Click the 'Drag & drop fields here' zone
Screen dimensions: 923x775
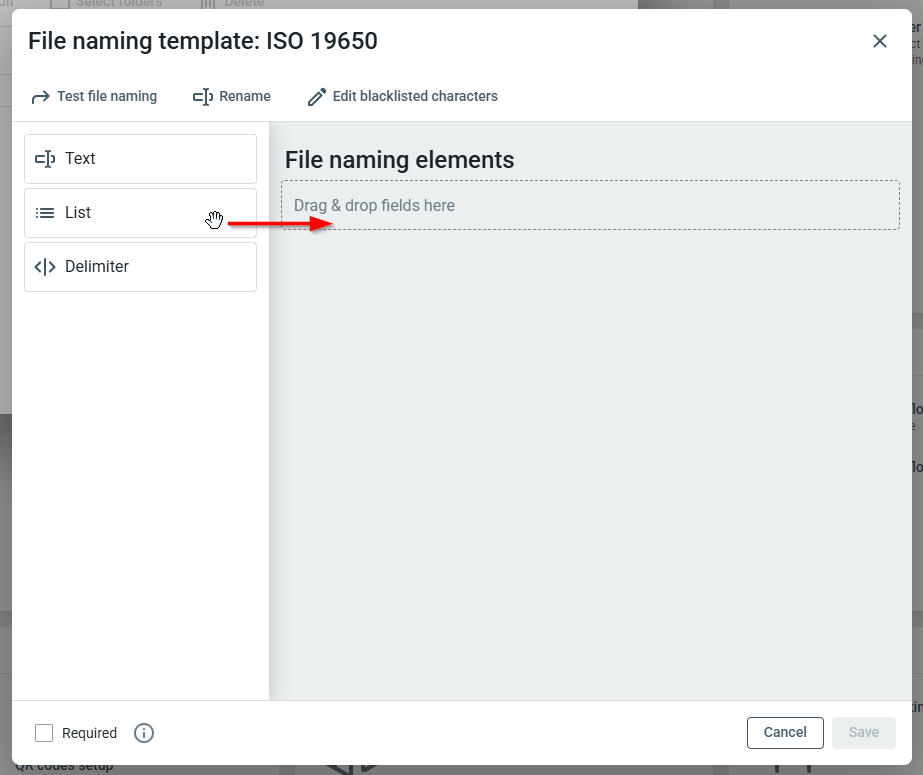coord(590,205)
